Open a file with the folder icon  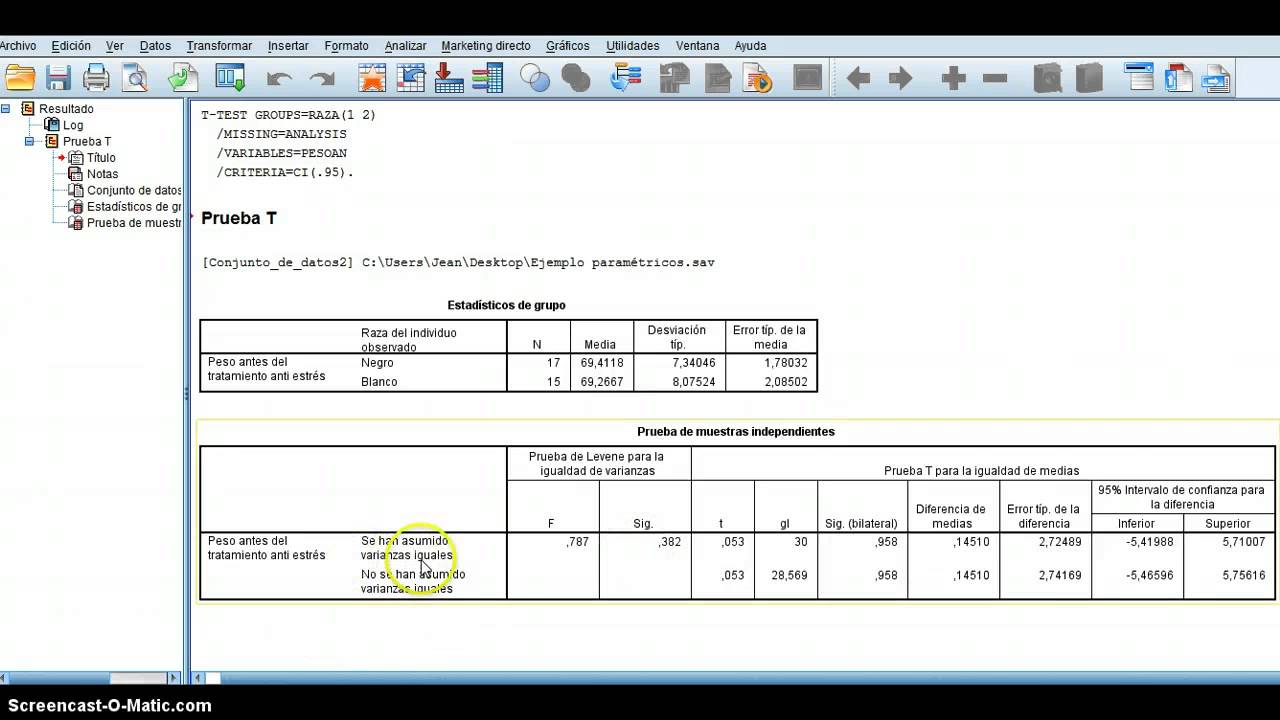[x=20, y=77]
